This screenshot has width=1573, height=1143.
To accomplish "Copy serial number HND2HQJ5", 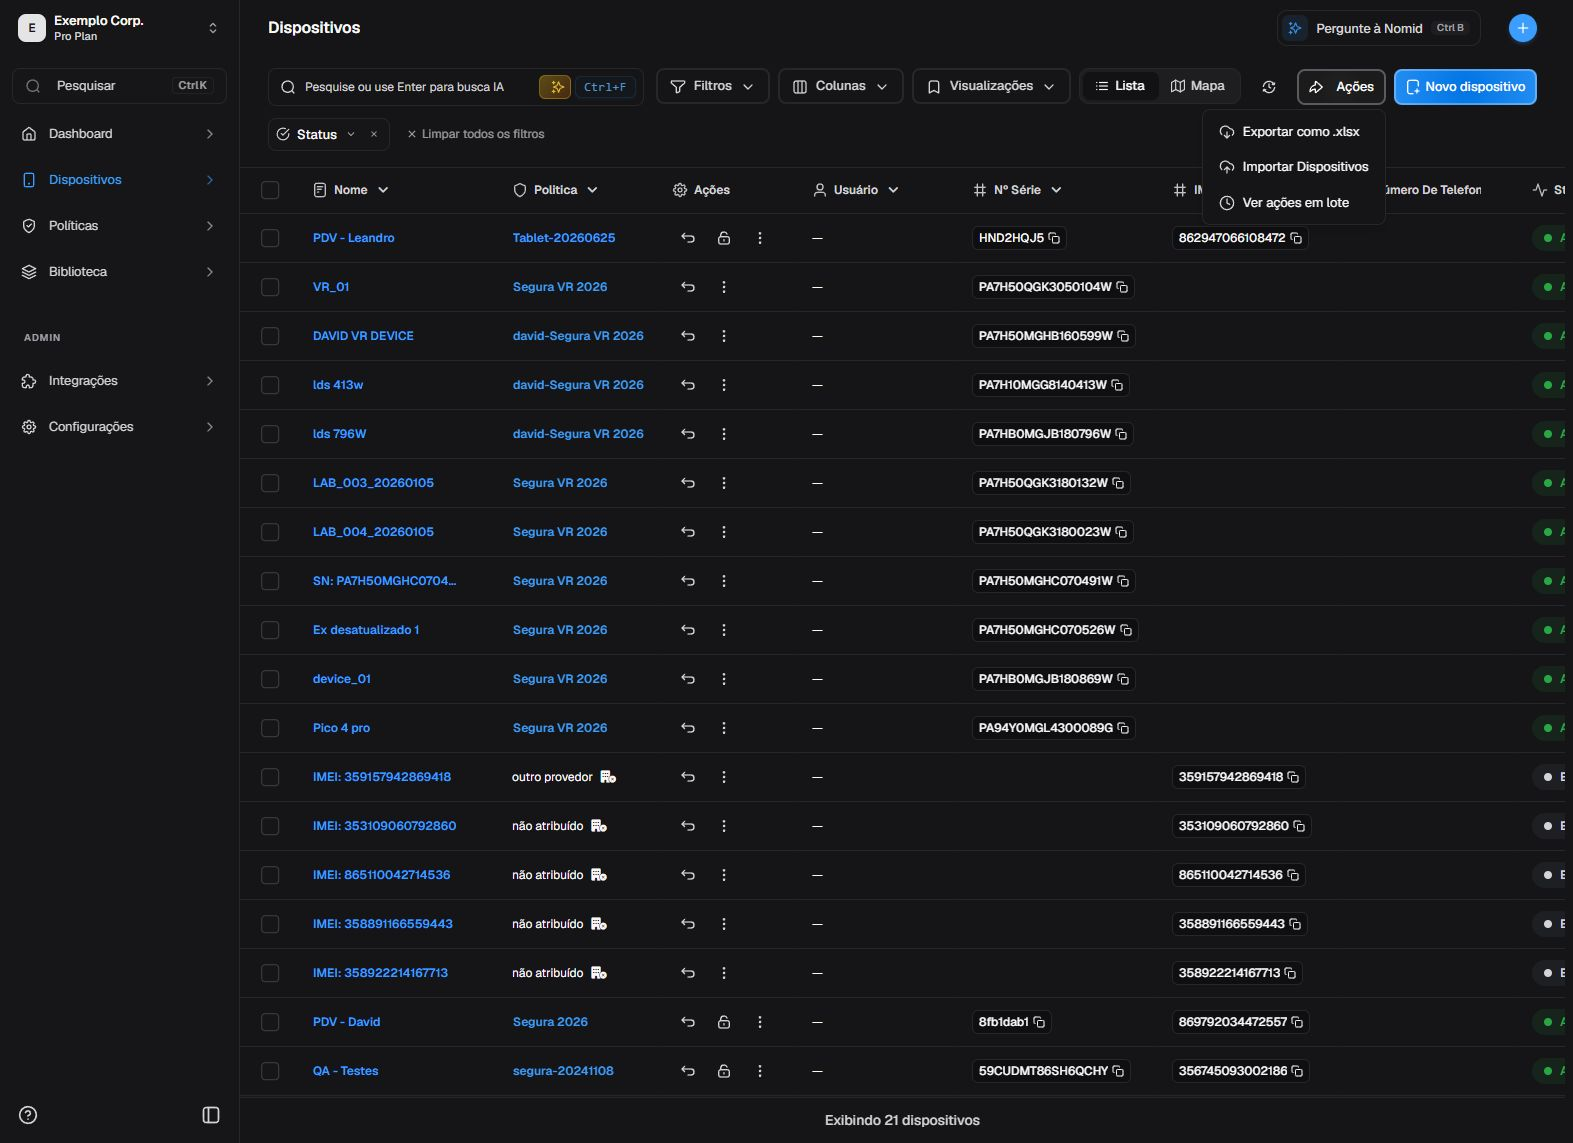I will [1054, 238].
